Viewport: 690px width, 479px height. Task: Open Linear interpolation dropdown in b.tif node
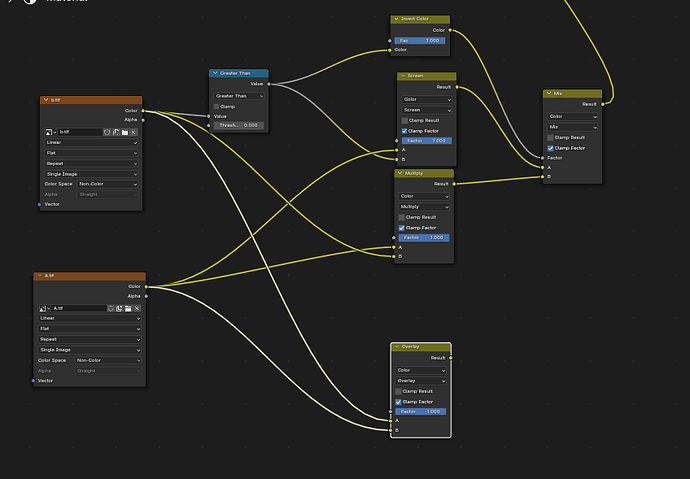[x=91, y=143]
